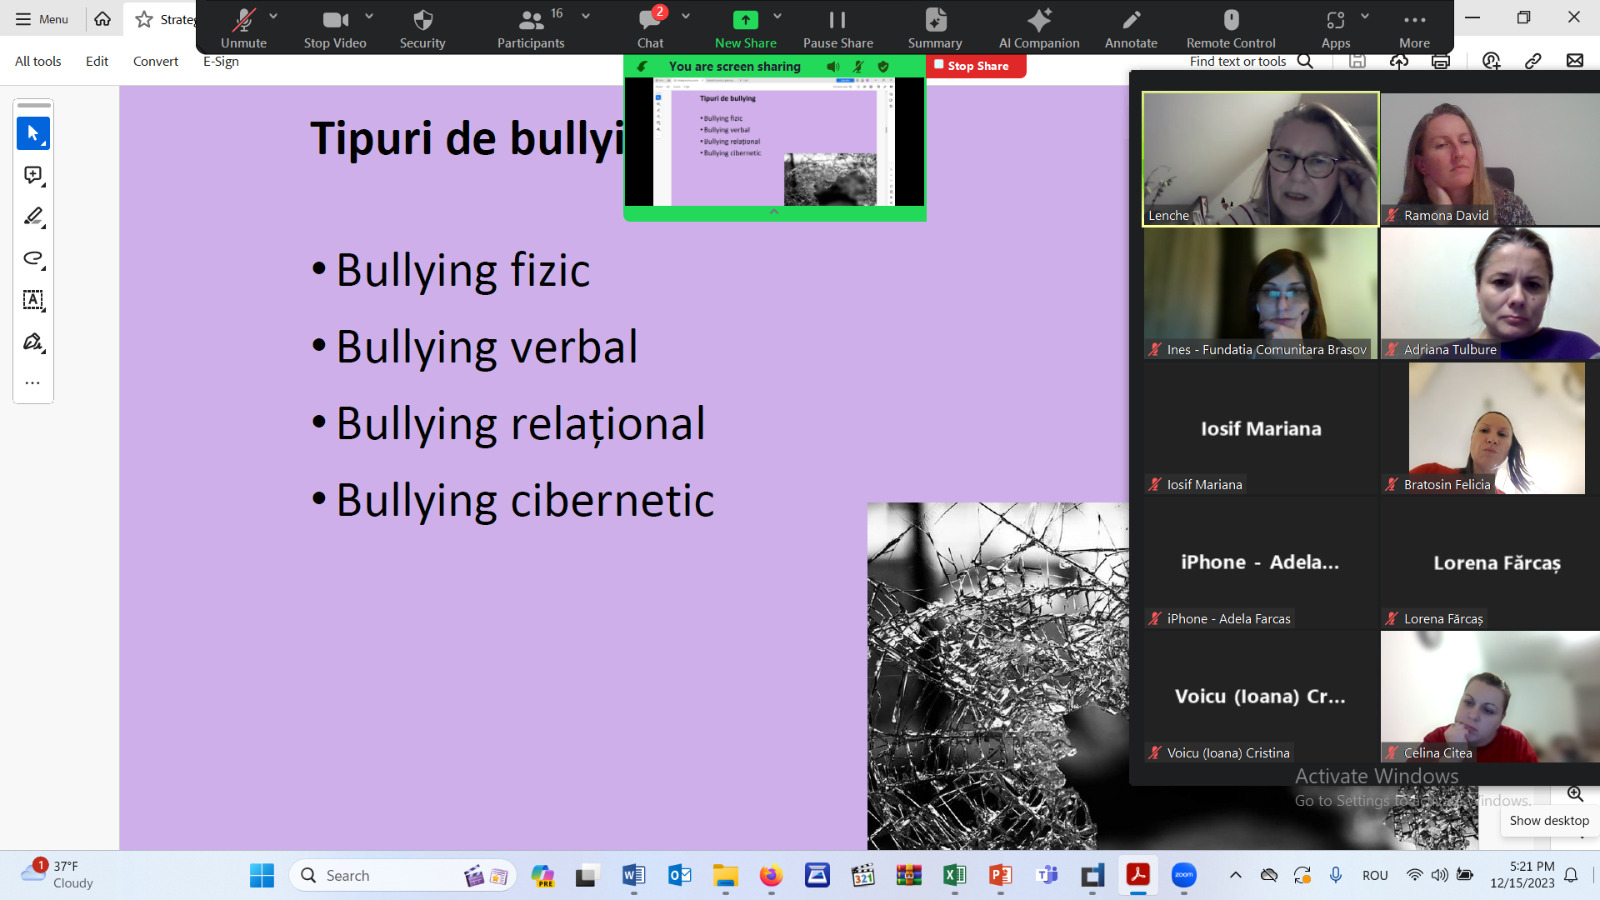Open the All tools menu

(38, 61)
